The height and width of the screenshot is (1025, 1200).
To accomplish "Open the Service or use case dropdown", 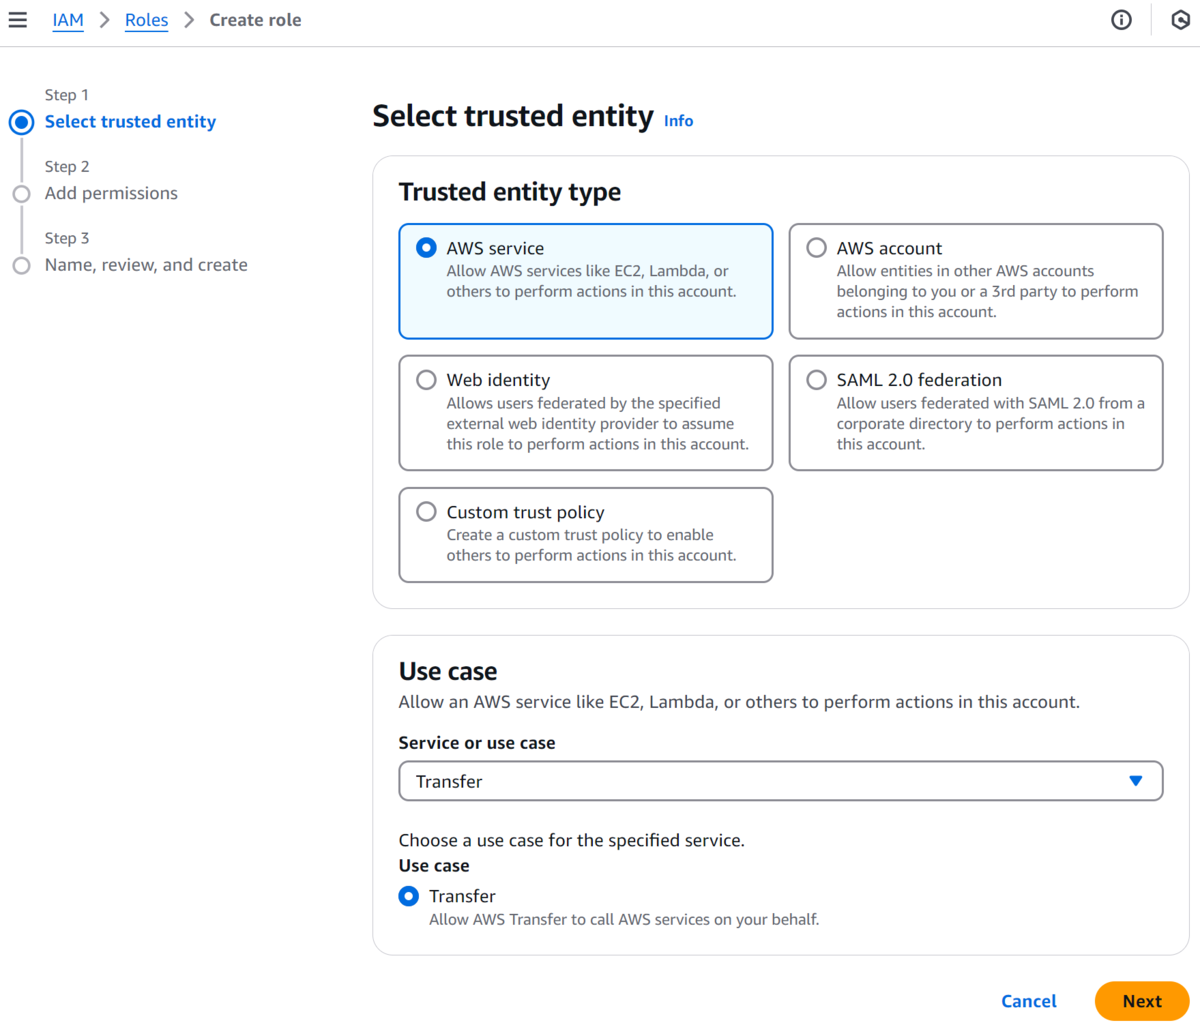I will click(x=780, y=781).
